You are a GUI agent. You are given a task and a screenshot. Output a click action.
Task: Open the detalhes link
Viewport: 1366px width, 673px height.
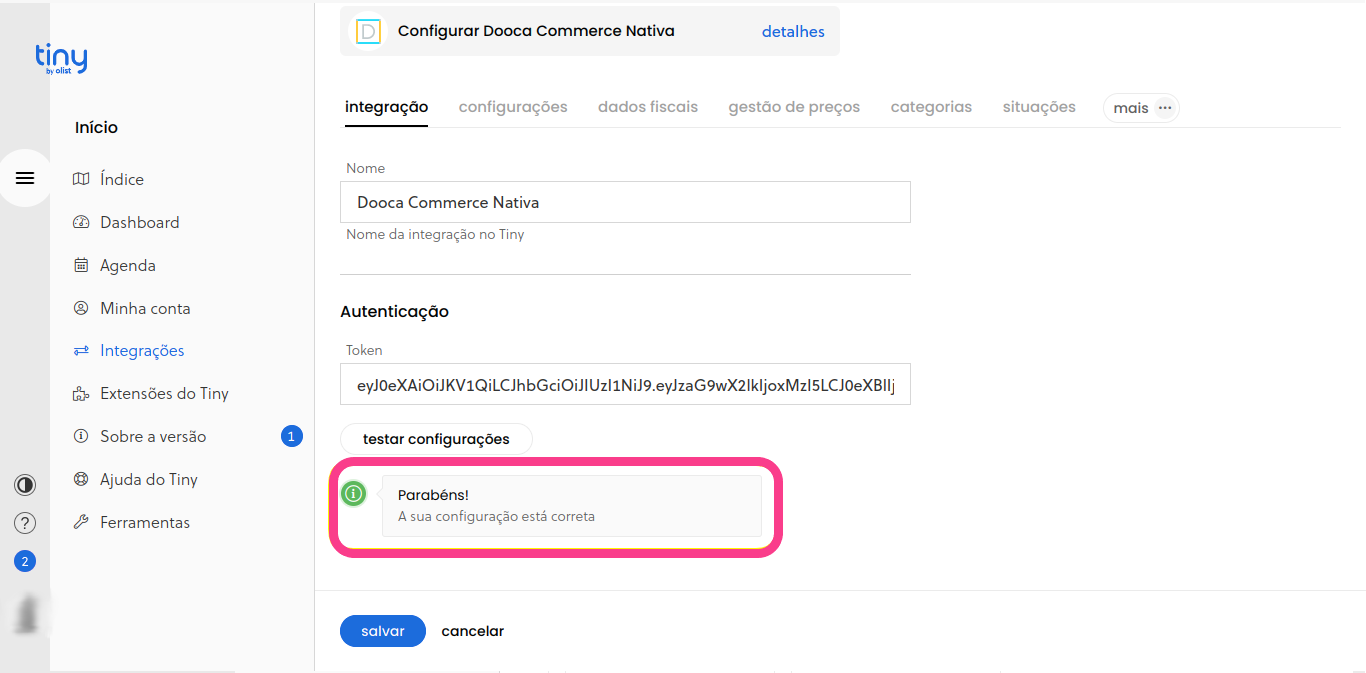coord(793,31)
